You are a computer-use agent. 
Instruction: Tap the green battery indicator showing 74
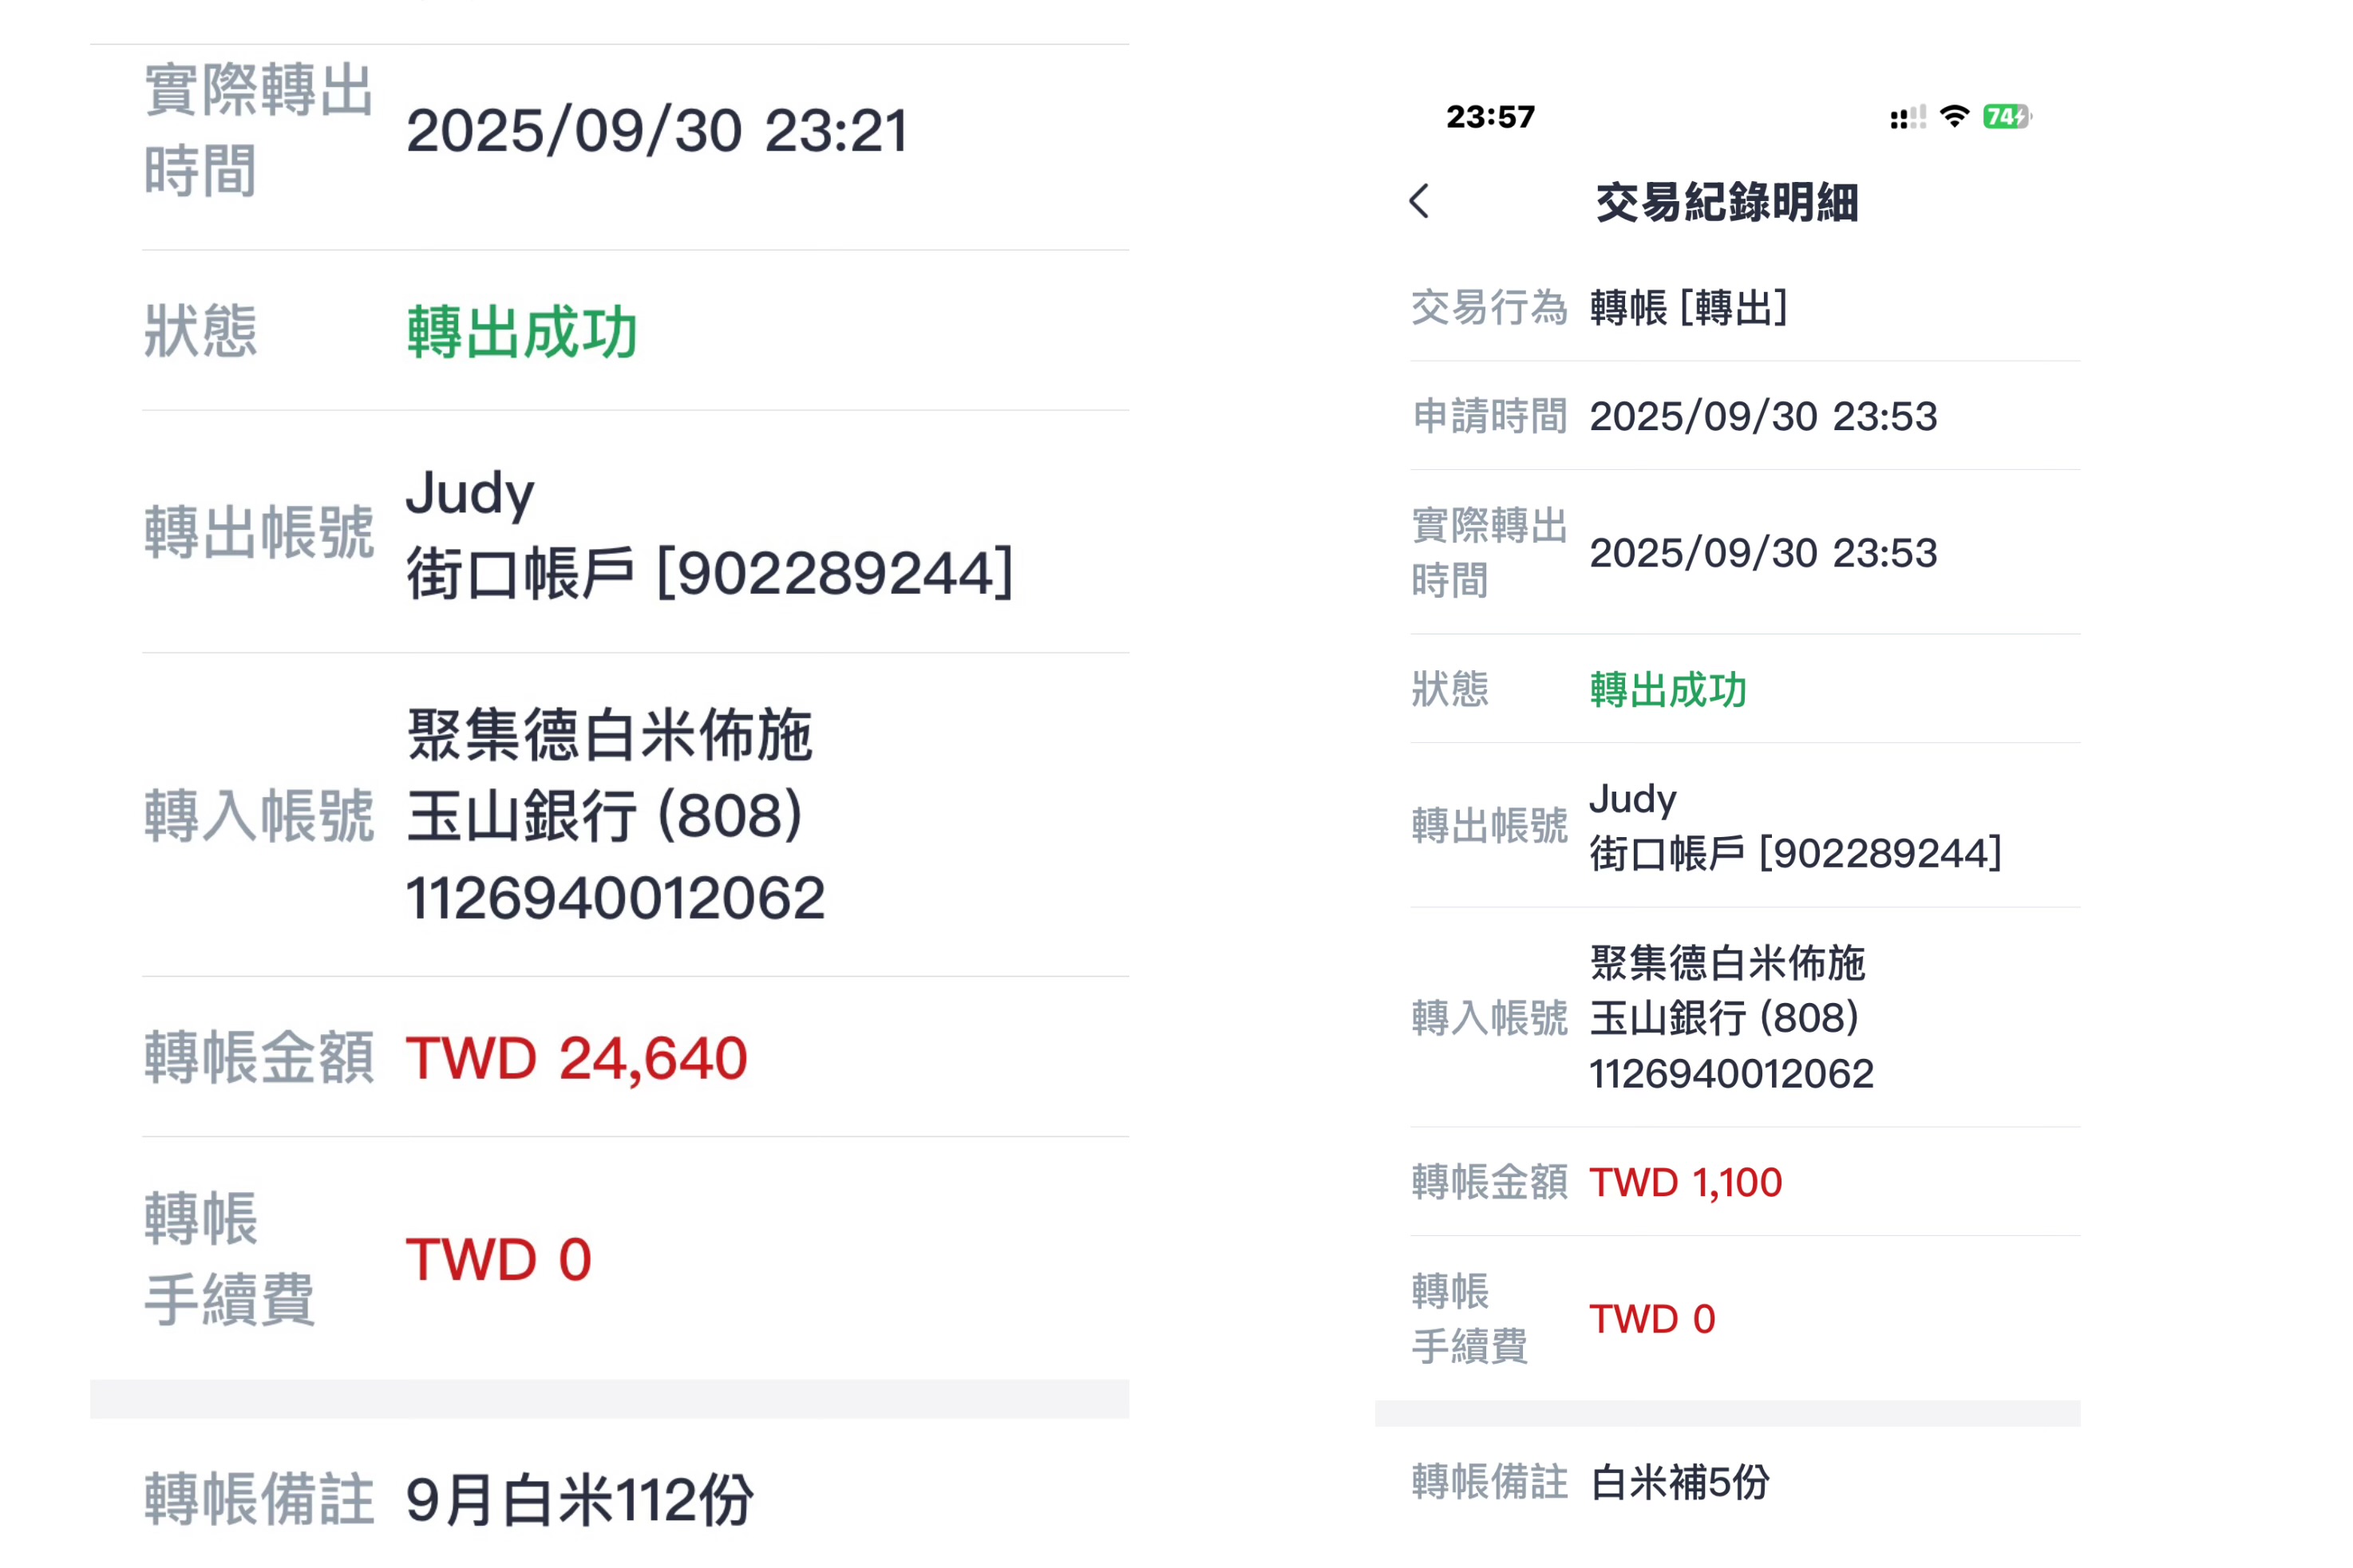pos(2006,117)
